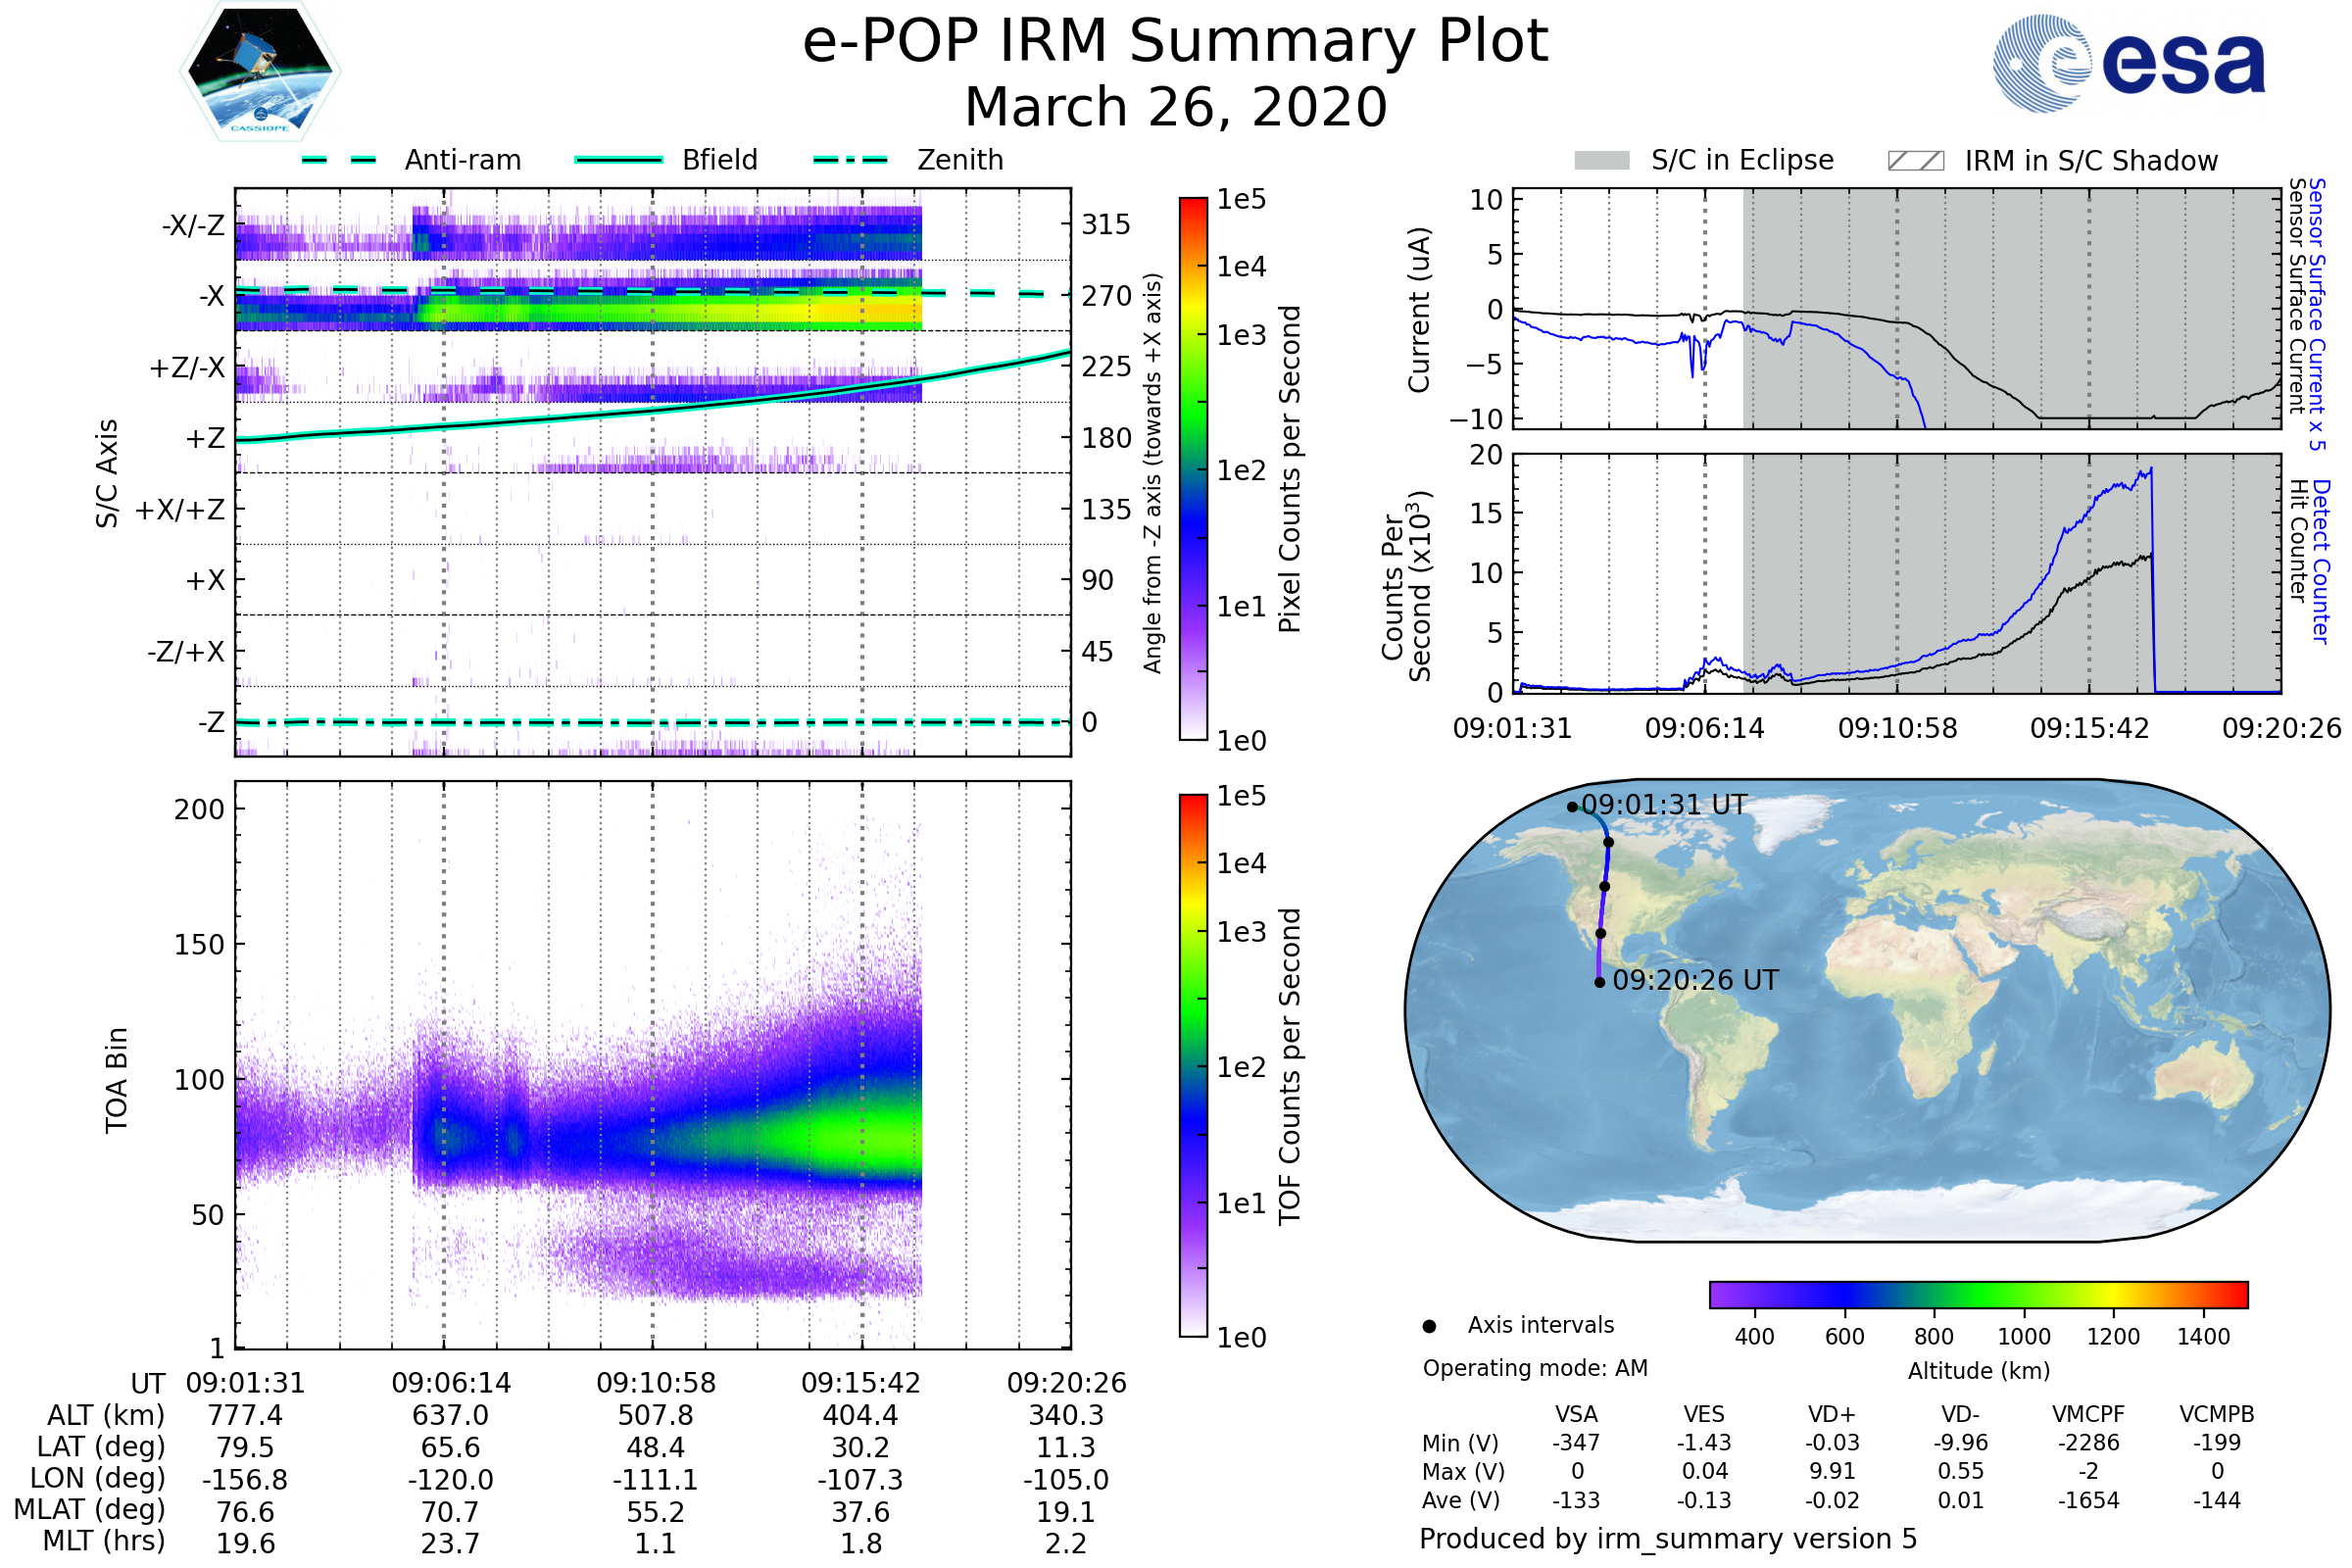
Task: Click the TOF Counts per Second colorbar
Action: pos(1193,1066)
